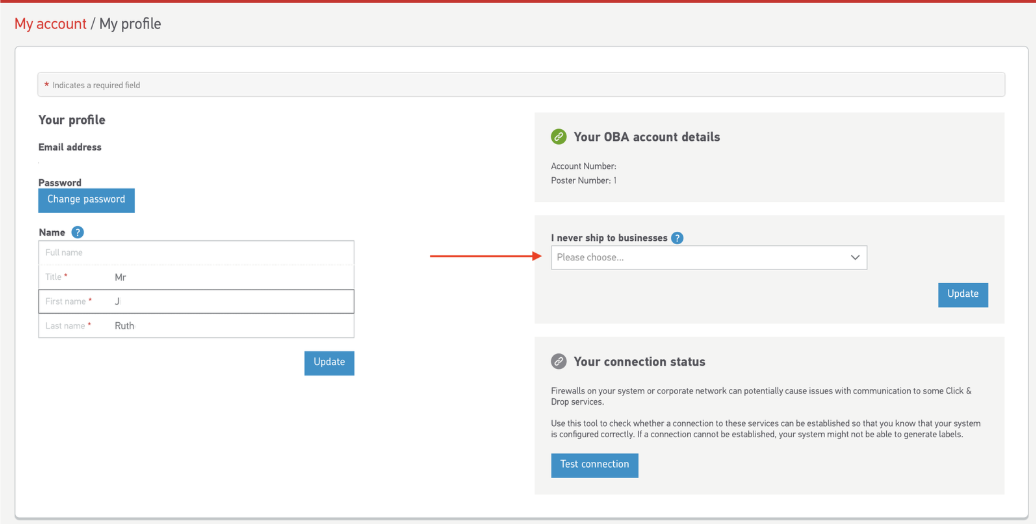Click Update button below name fields
Screen dimensions: 1036x524
tap(329, 362)
